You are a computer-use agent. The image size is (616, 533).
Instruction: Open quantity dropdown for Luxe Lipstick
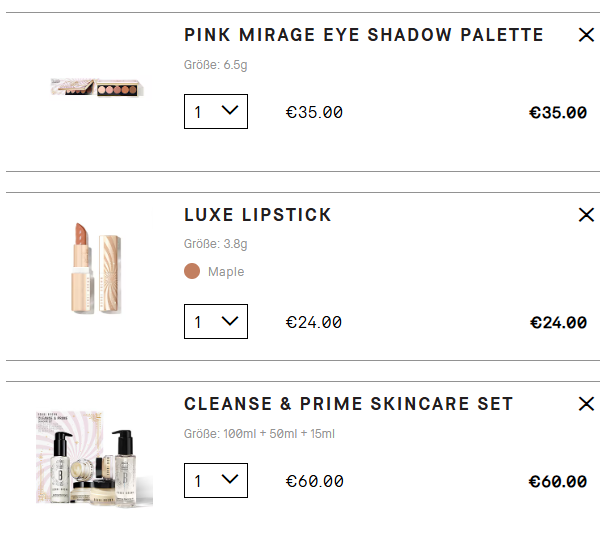tap(216, 322)
